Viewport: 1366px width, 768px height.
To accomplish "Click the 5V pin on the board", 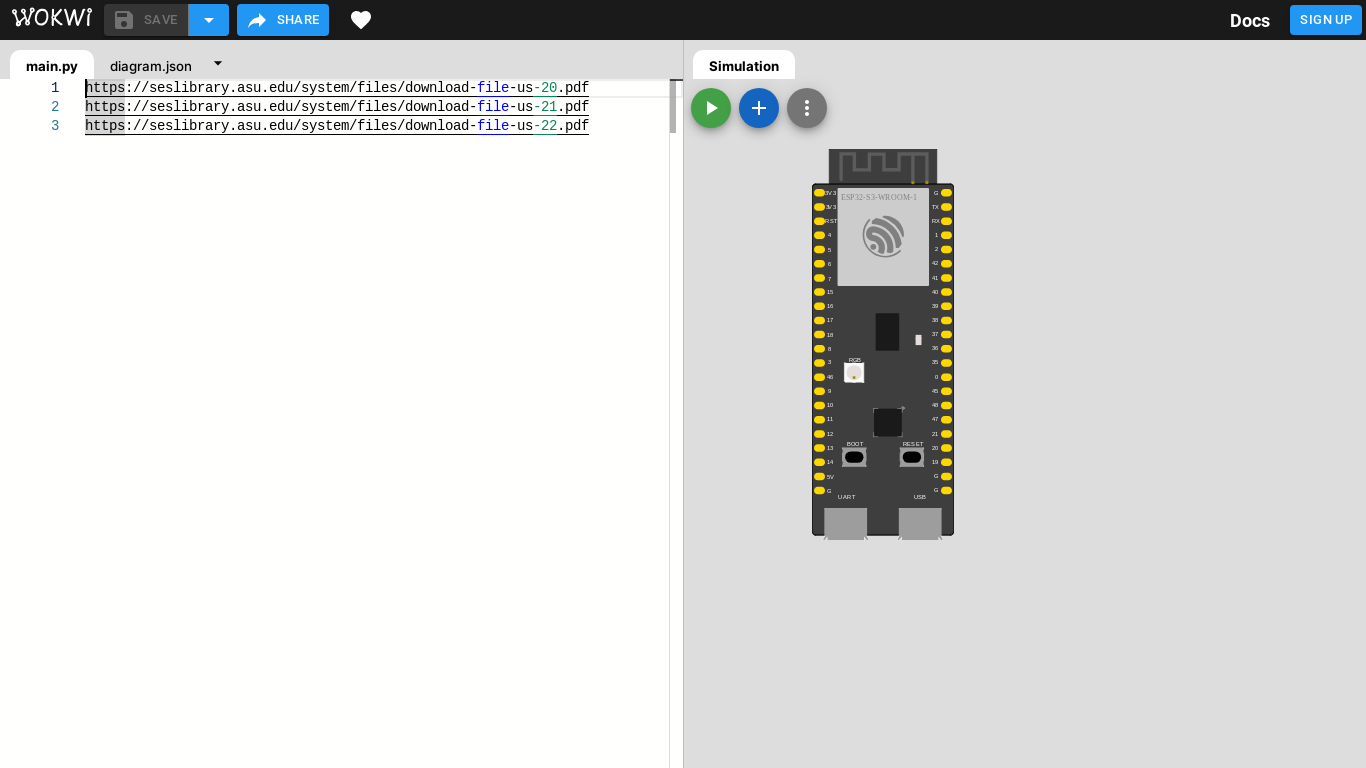I will pyautogui.click(x=820, y=477).
